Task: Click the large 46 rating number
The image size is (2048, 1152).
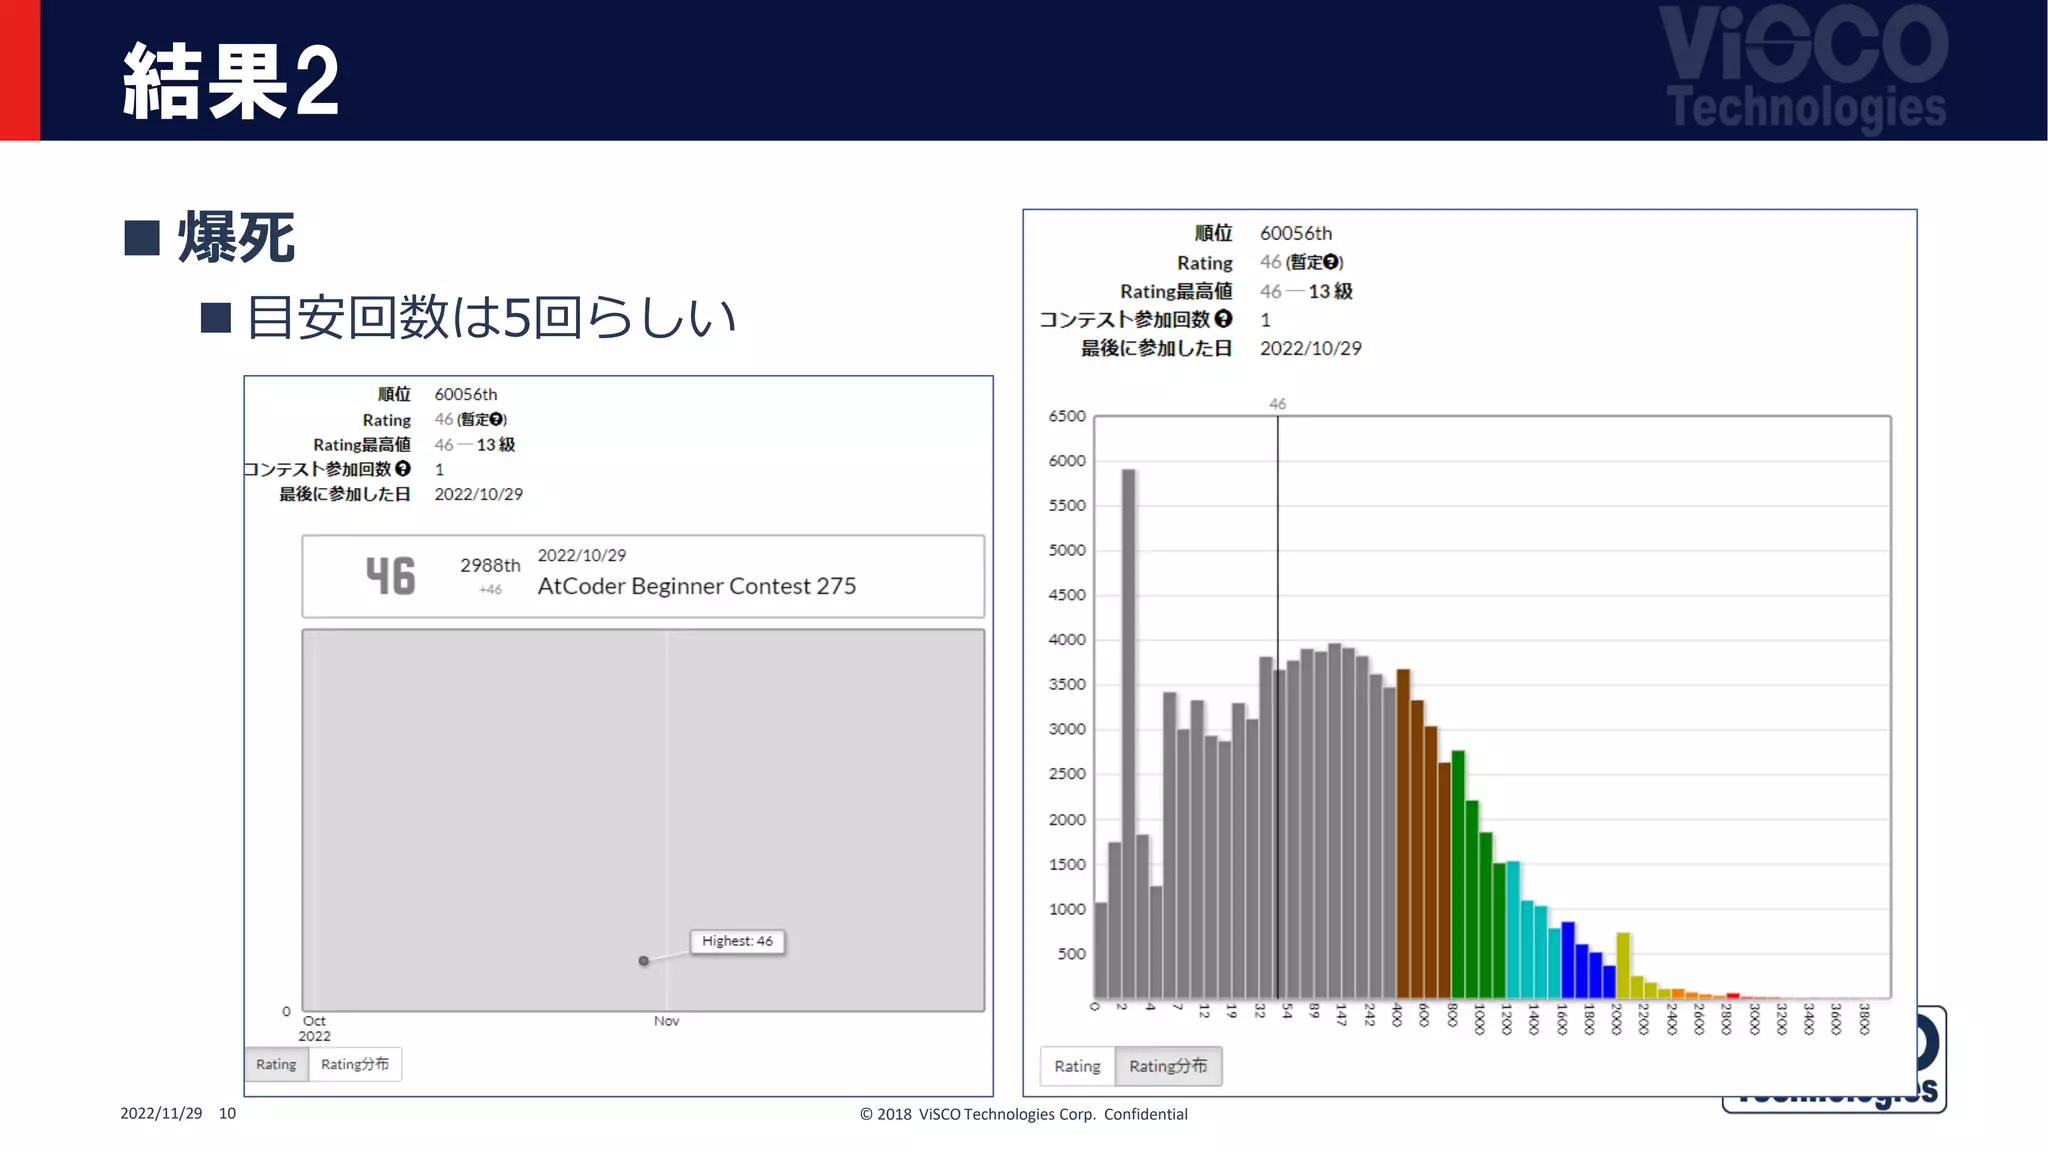Action: point(390,576)
